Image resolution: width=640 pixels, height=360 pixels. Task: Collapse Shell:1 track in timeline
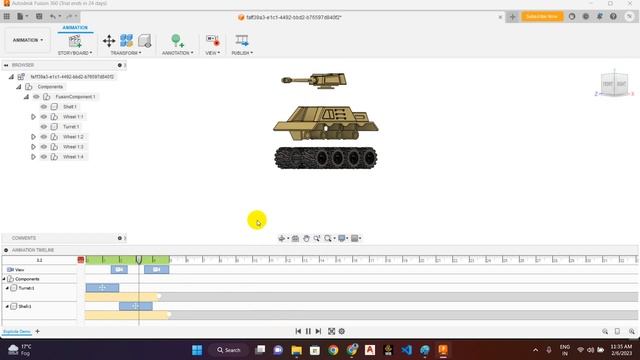(7, 306)
